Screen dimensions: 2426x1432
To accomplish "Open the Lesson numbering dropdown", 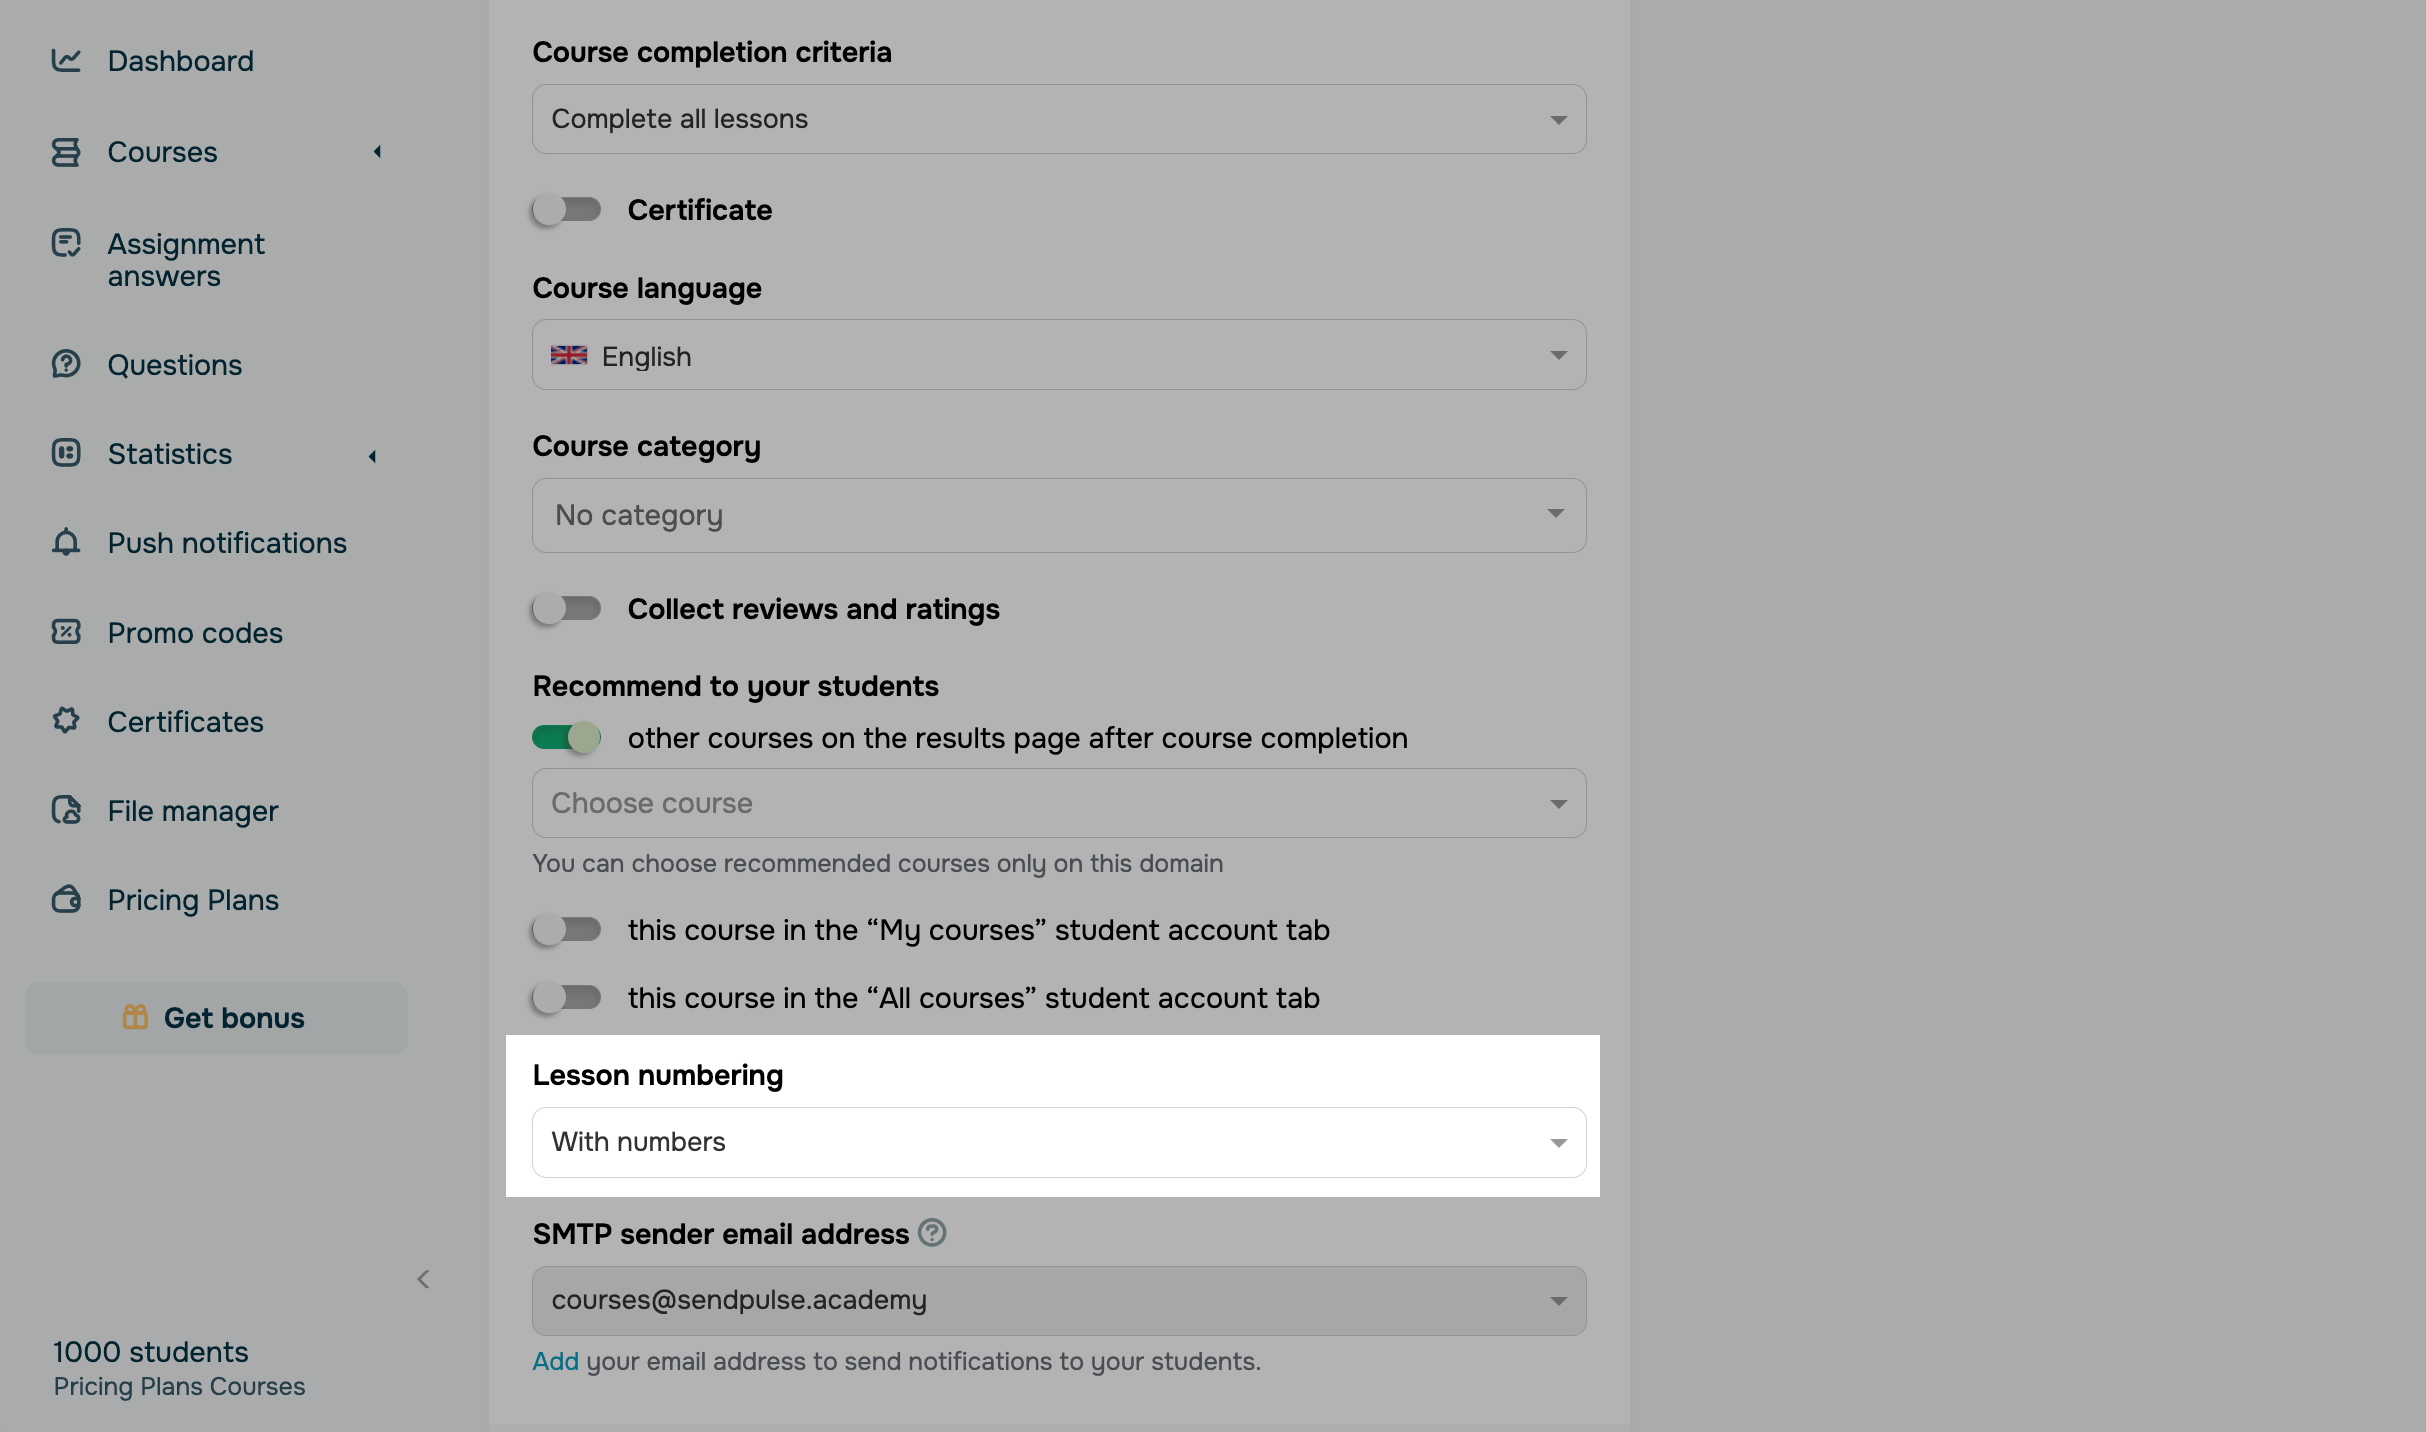I will [1058, 1142].
